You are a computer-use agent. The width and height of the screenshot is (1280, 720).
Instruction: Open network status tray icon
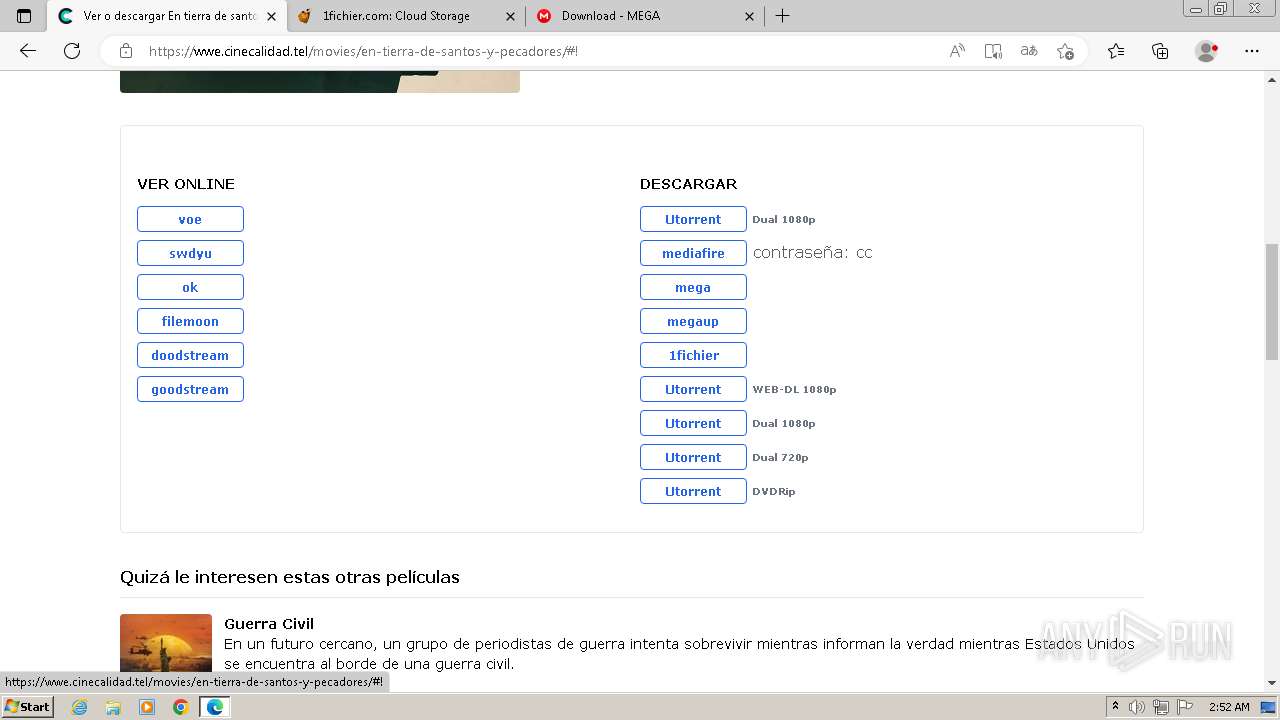(x=1160, y=707)
